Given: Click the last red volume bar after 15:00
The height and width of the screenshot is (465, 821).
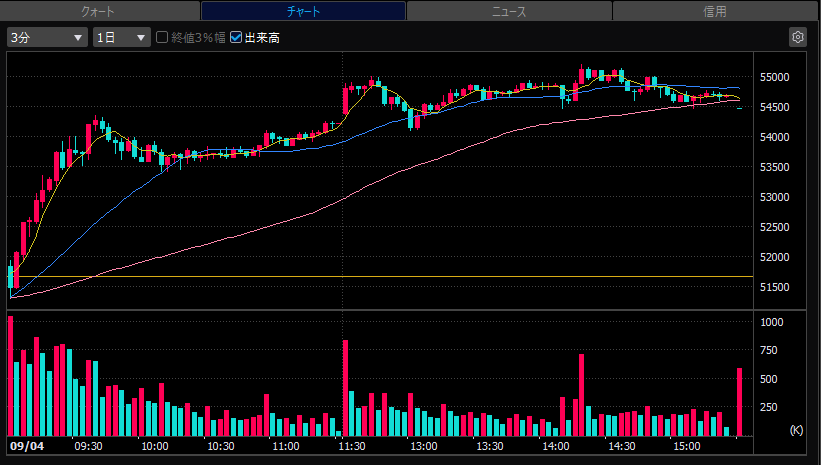Looking at the screenshot, I should pyautogui.click(x=739, y=402).
